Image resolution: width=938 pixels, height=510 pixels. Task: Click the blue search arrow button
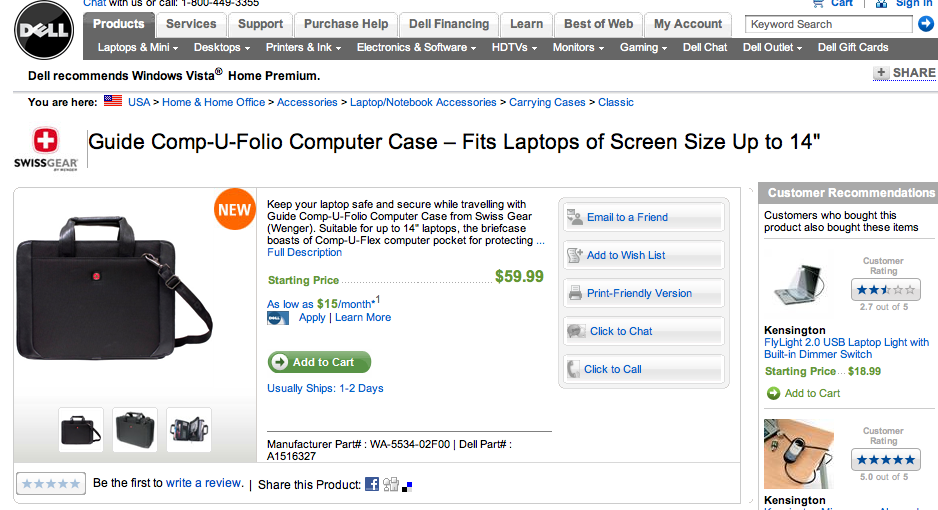[x=925, y=24]
